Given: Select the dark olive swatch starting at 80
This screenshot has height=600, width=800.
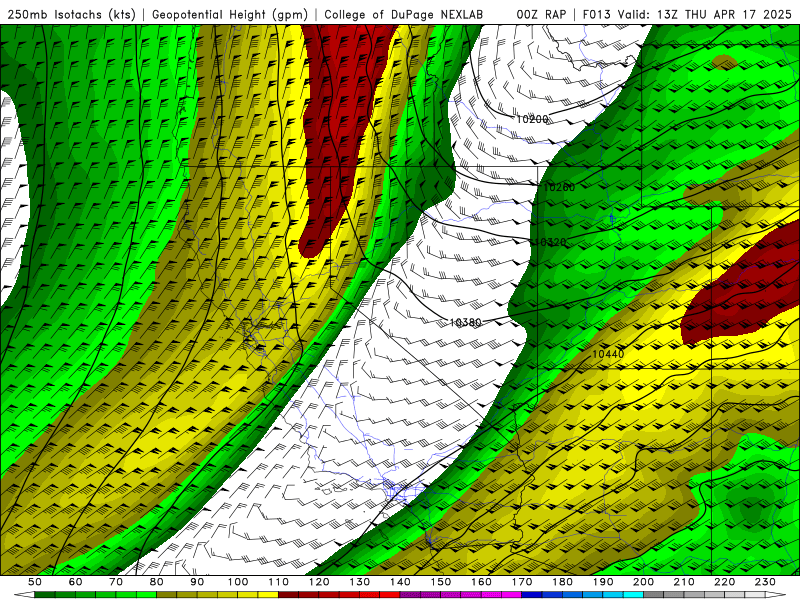Looking at the screenshot, I should (x=166, y=594).
